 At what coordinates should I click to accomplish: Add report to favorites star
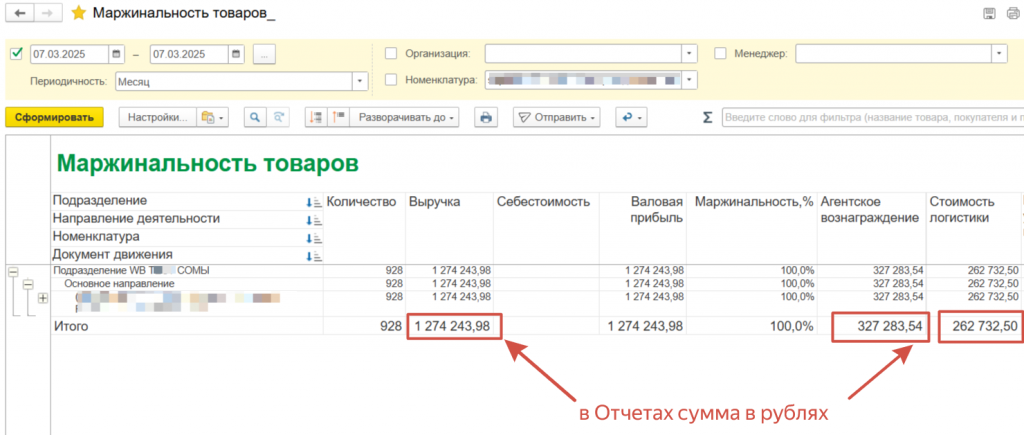click(78, 14)
